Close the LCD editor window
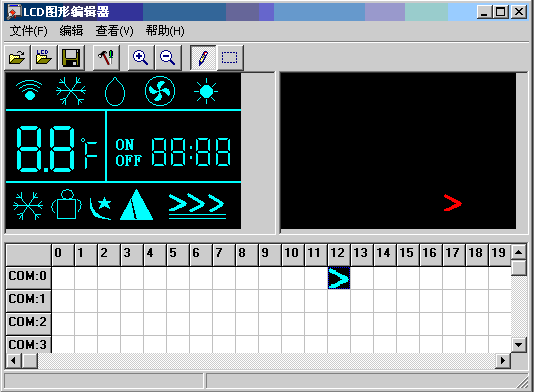This screenshot has height=392, width=534. (519, 12)
